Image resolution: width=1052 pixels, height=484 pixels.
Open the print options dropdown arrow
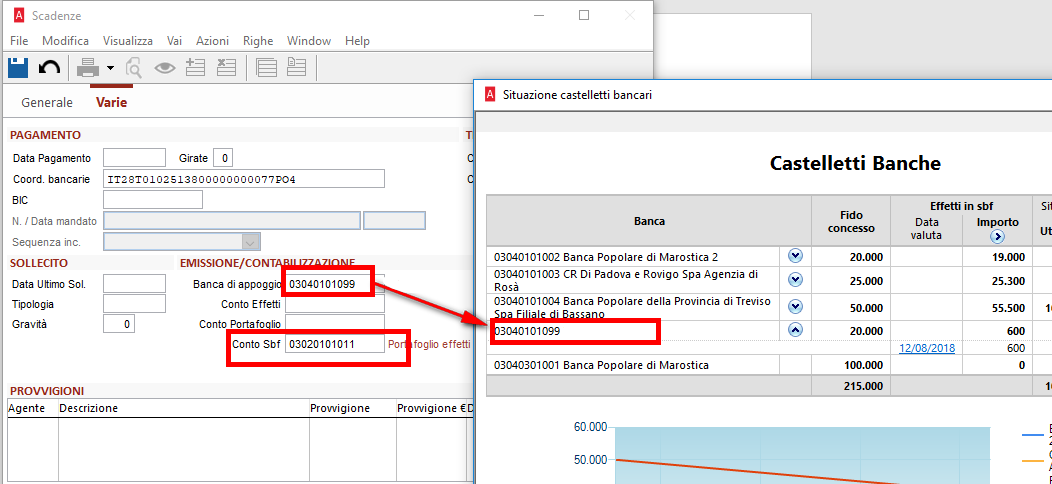[110, 68]
